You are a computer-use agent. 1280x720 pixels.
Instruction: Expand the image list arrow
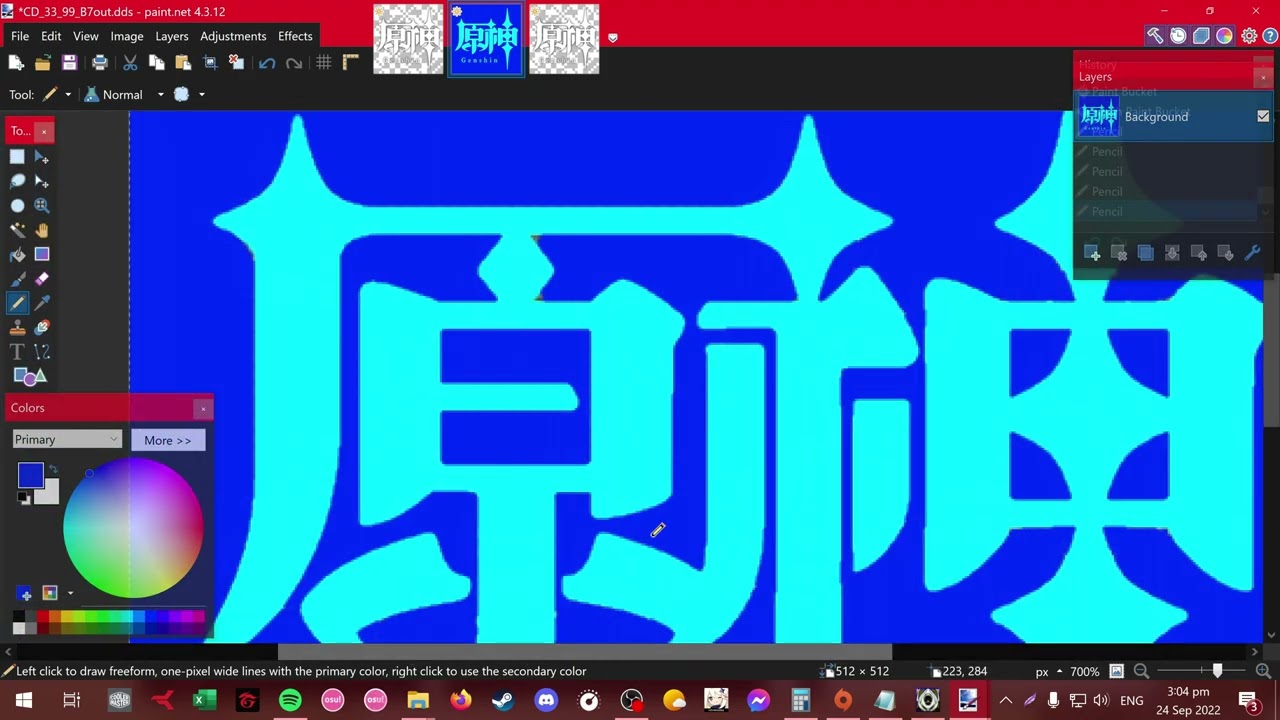[613, 38]
